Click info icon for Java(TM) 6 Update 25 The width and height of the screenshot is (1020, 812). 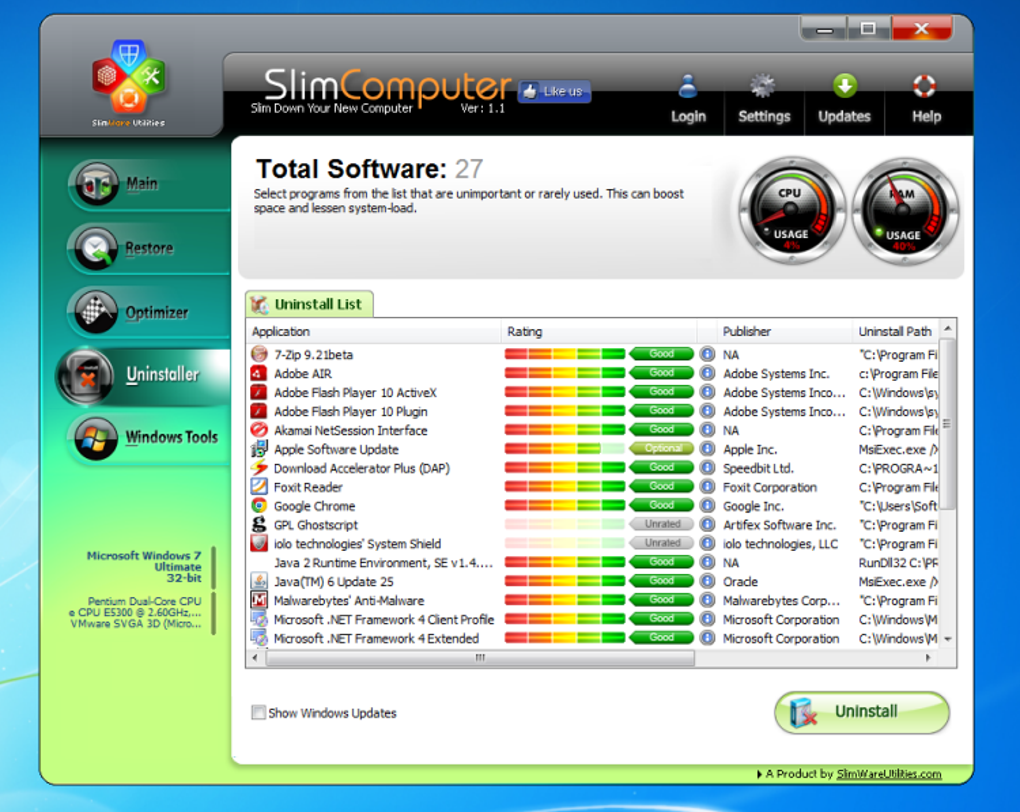[707, 580]
